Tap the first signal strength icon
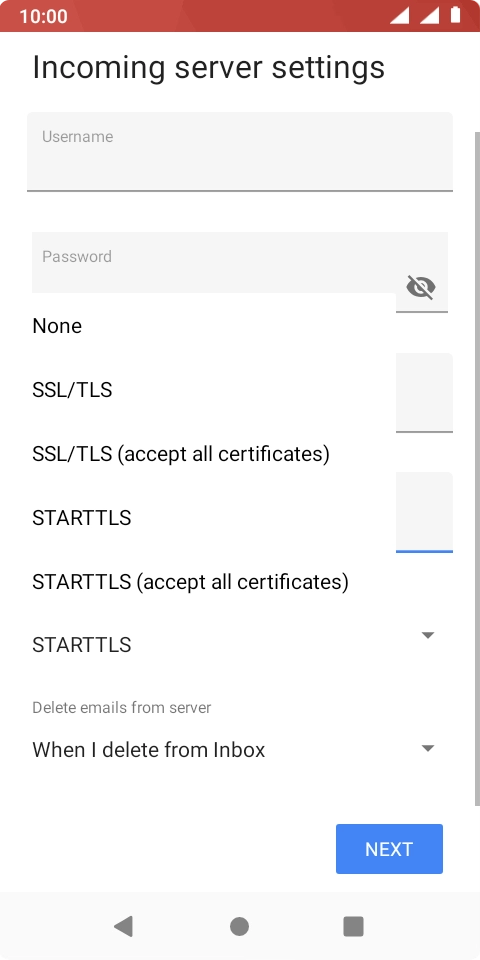 [399, 15]
